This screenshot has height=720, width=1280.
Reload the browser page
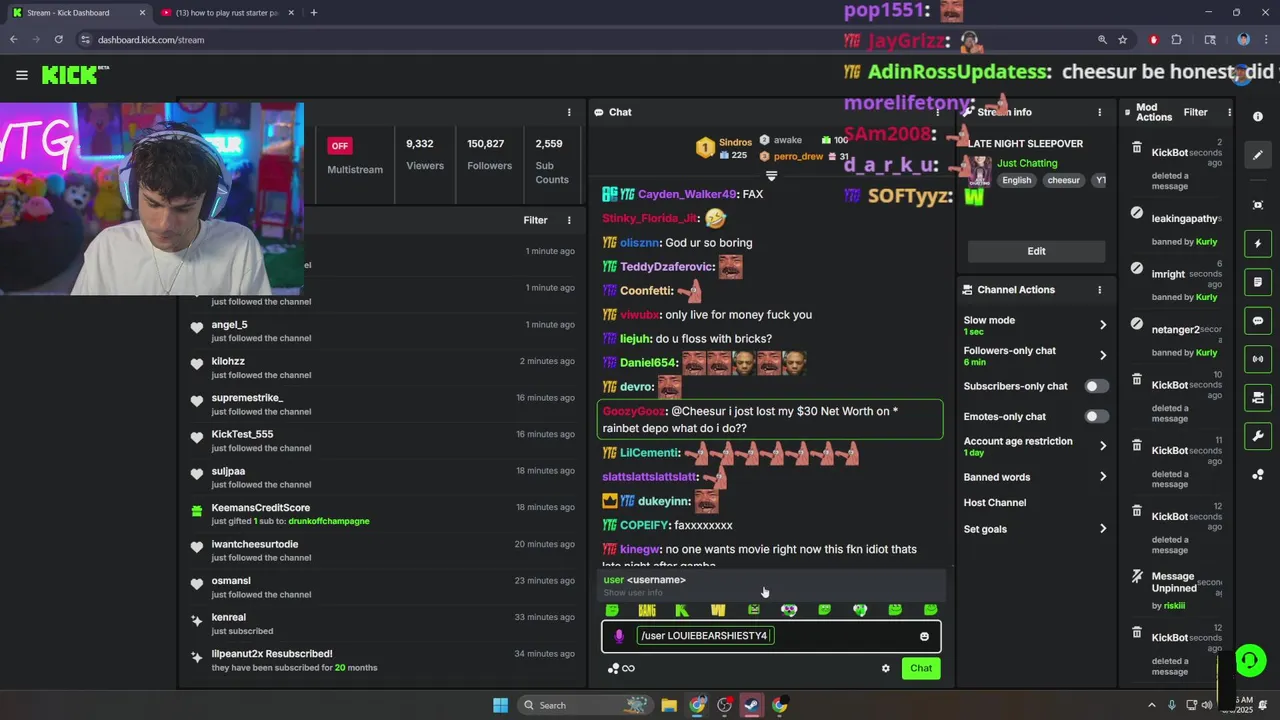[x=59, y=40]
